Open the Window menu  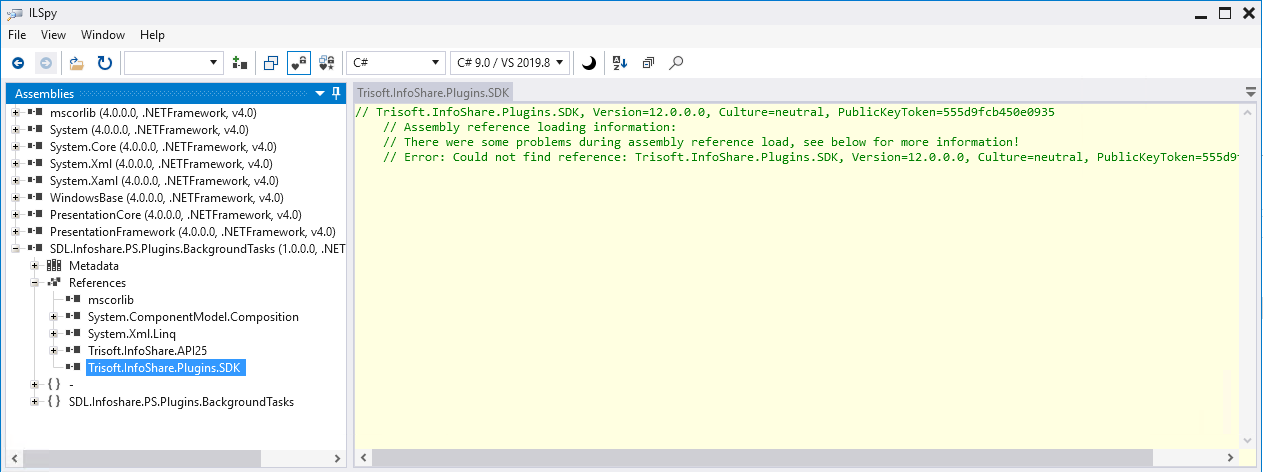click(103, 35)
